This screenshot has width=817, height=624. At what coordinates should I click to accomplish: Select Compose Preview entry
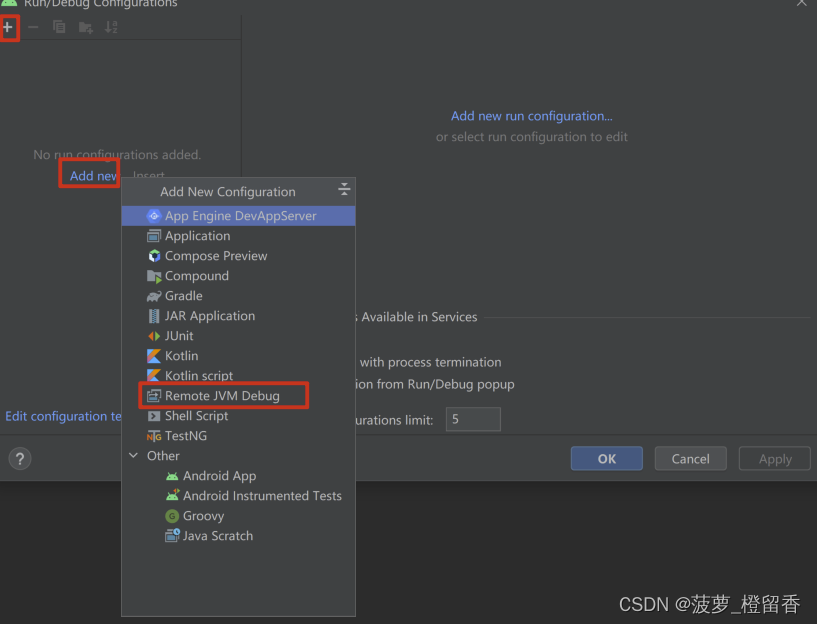coord(238,256)
